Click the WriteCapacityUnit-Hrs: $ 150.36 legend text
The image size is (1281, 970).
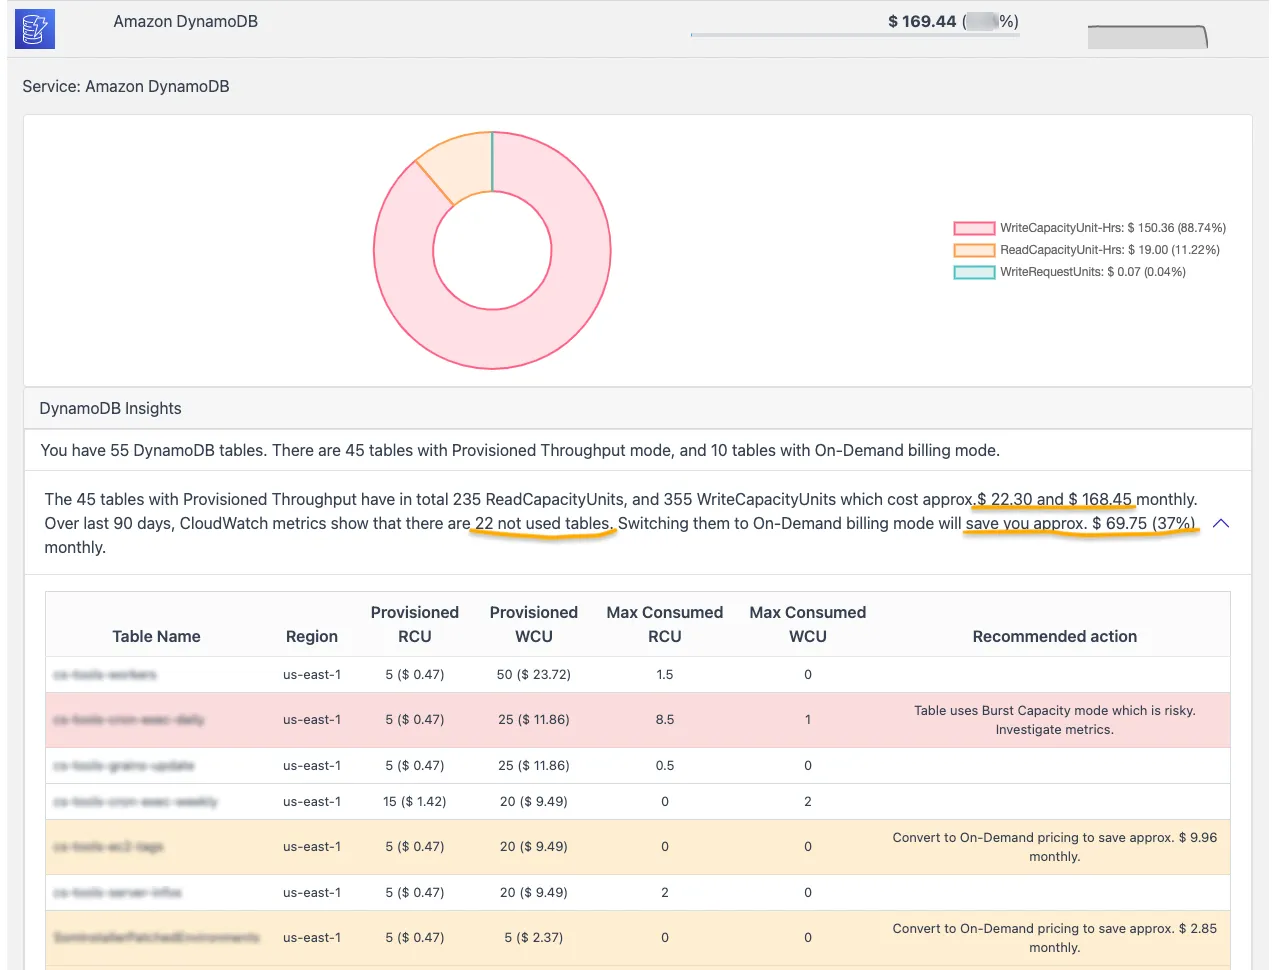click(x=1113, y=228)
